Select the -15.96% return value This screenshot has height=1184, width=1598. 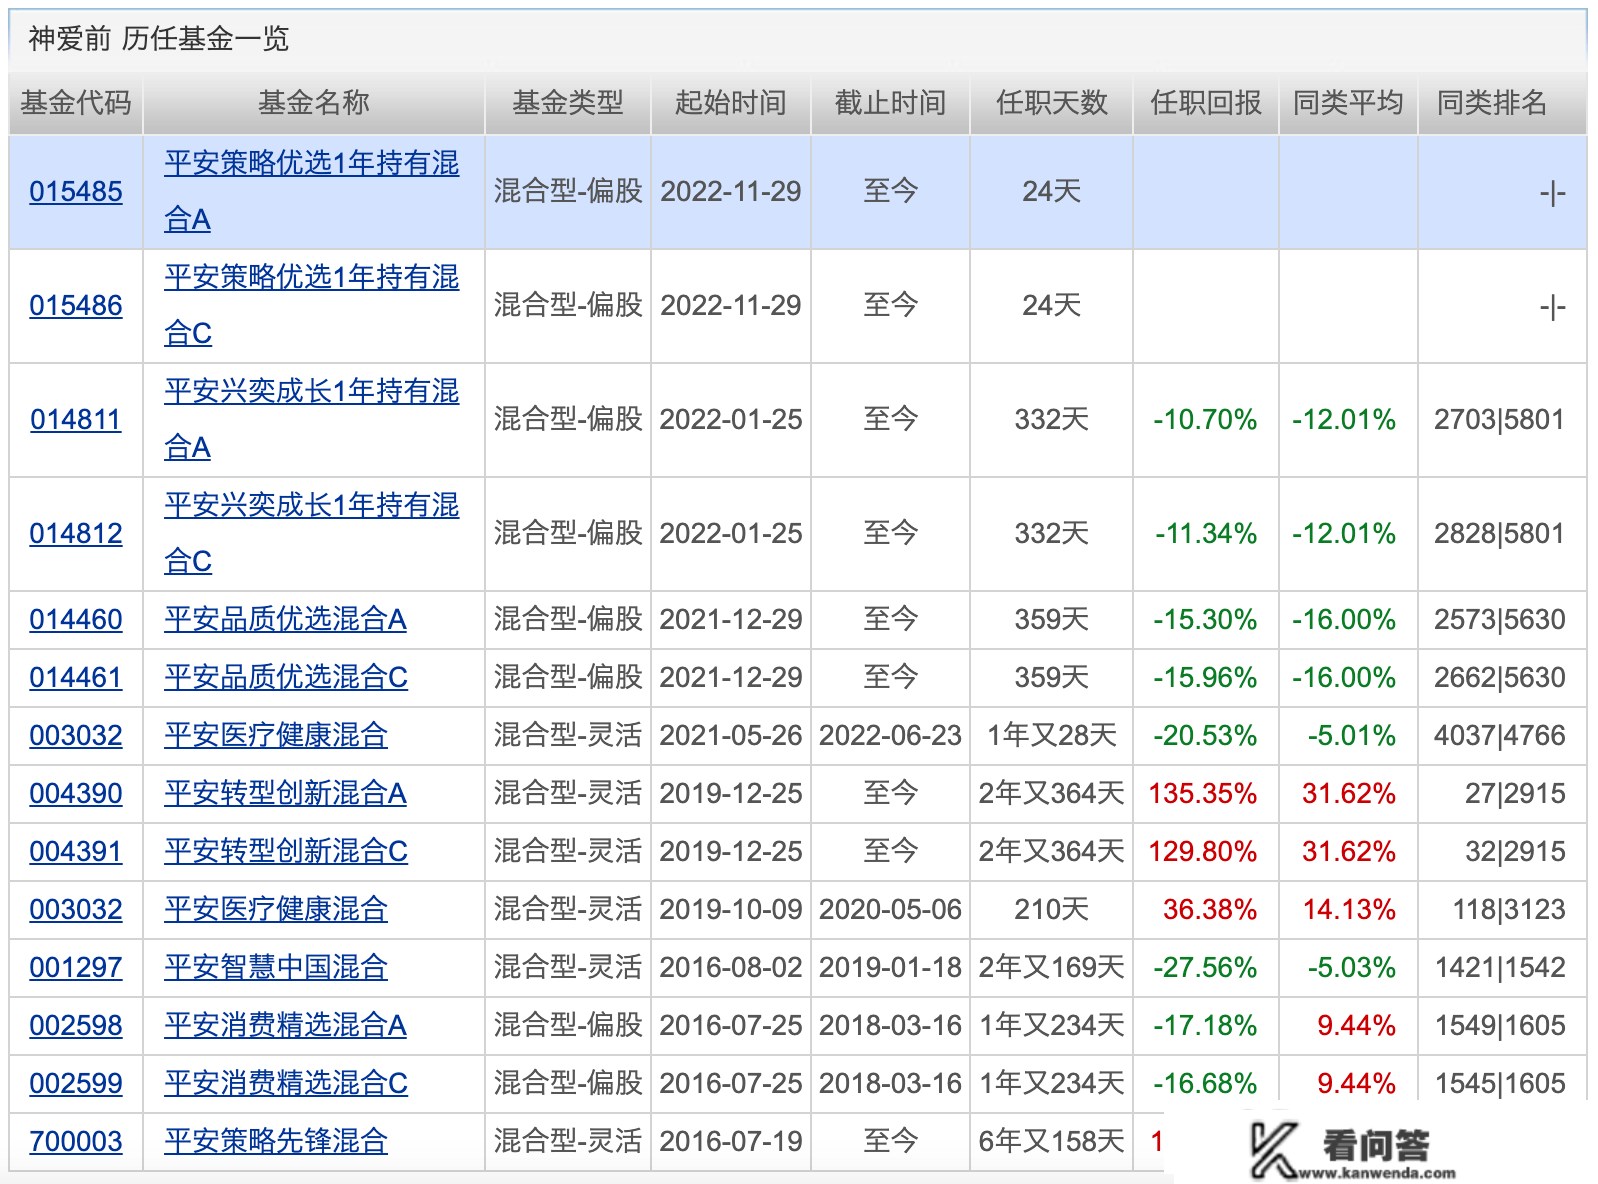pyautogui.click(x=1205, y=678)
